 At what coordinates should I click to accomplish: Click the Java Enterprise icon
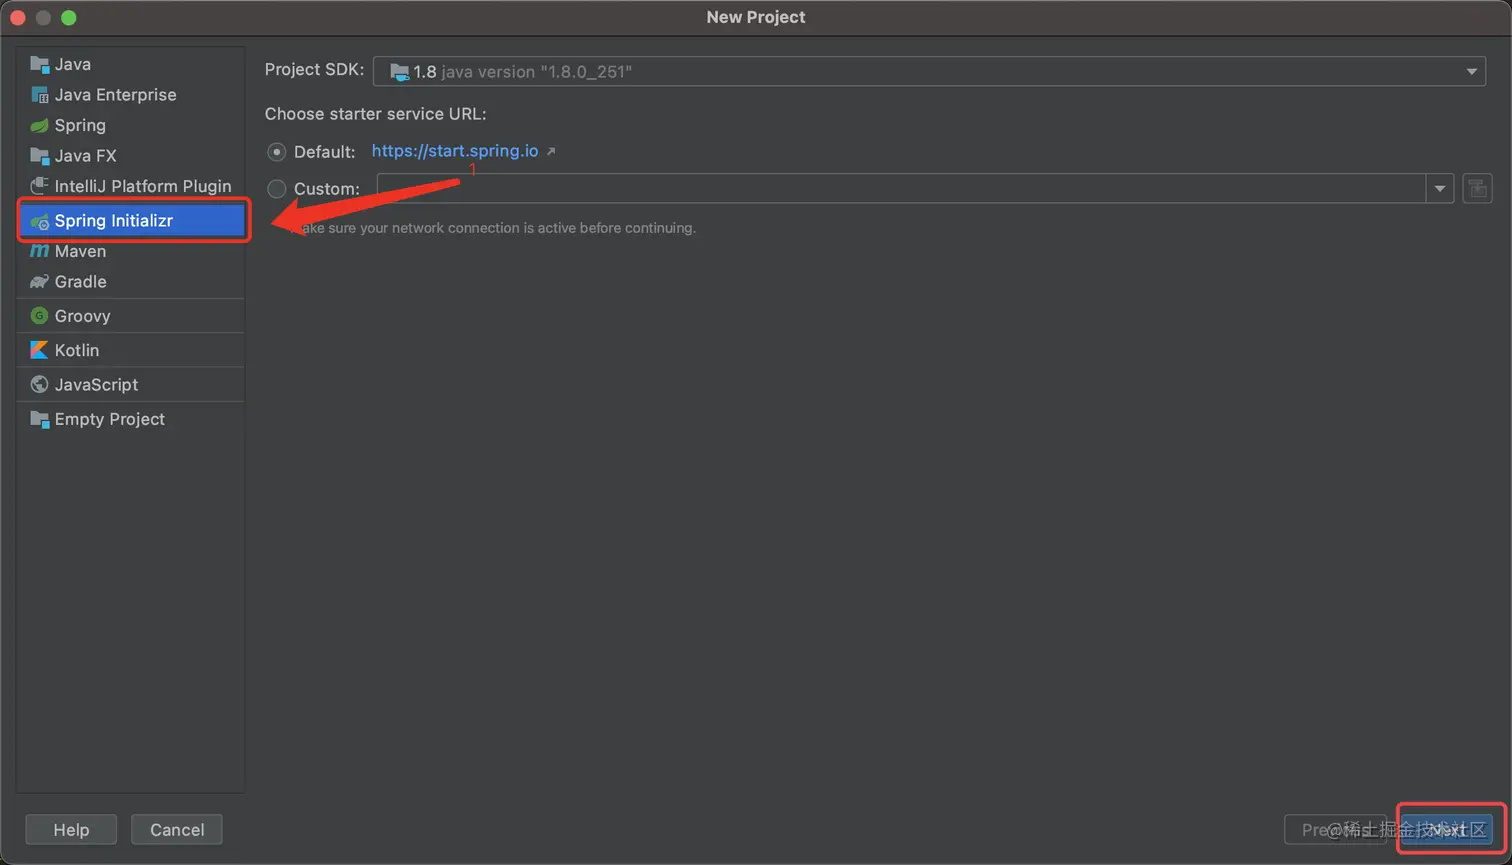[x=39, y=95]
